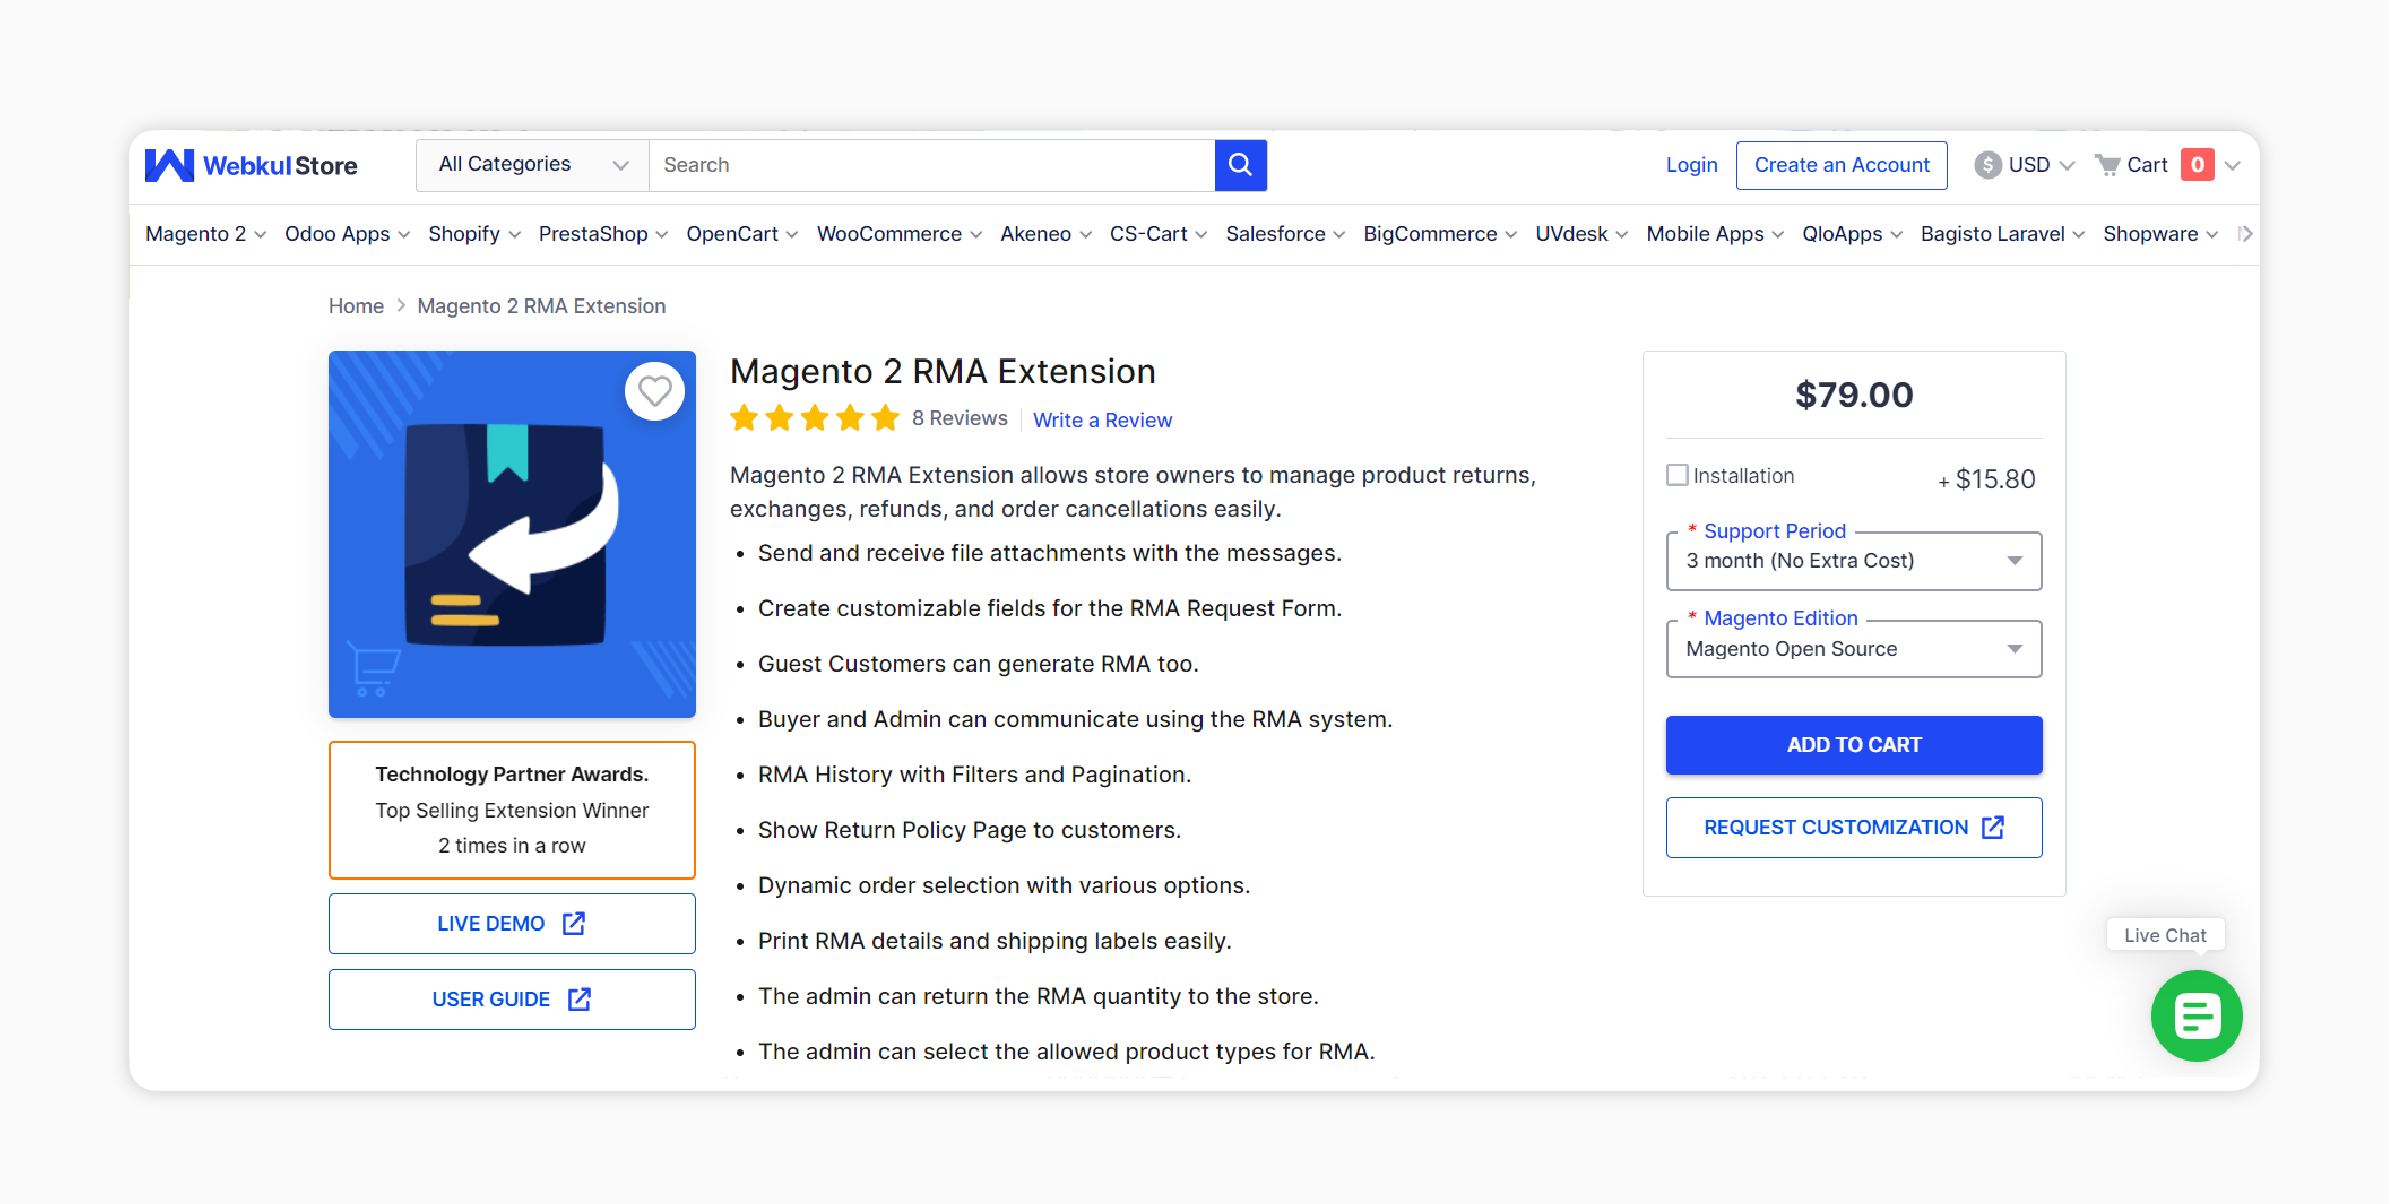Open the Mobile Apps menu

point(1714,234)
